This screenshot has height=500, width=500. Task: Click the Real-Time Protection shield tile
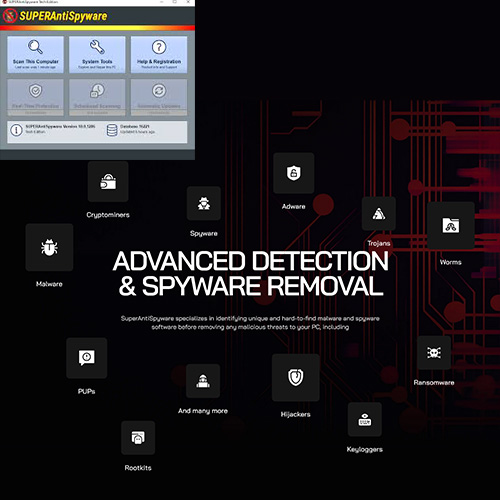click(36, 97)
